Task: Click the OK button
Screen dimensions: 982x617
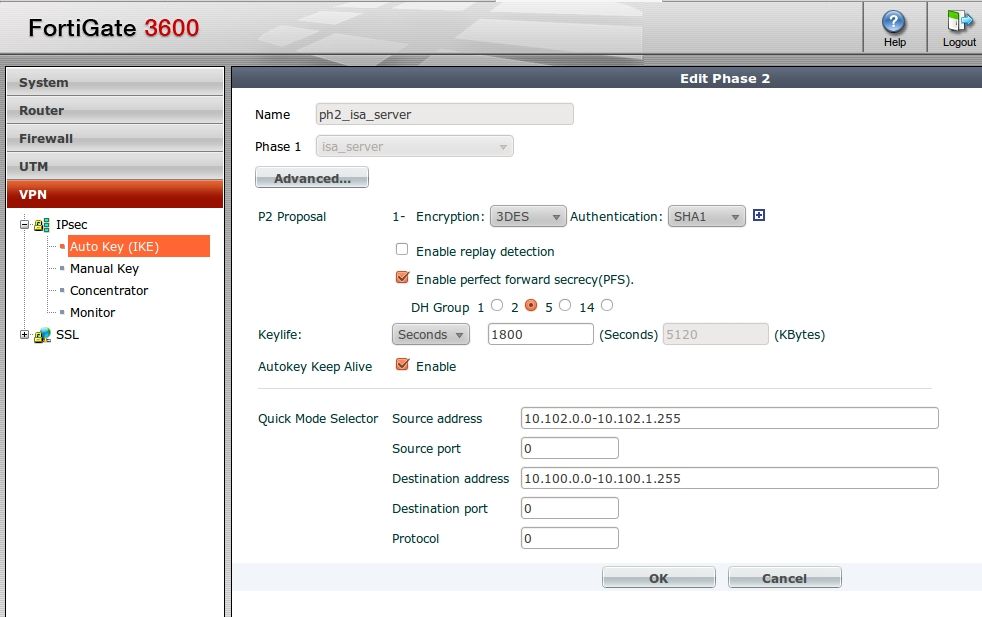Action: [x=658, y=578]
